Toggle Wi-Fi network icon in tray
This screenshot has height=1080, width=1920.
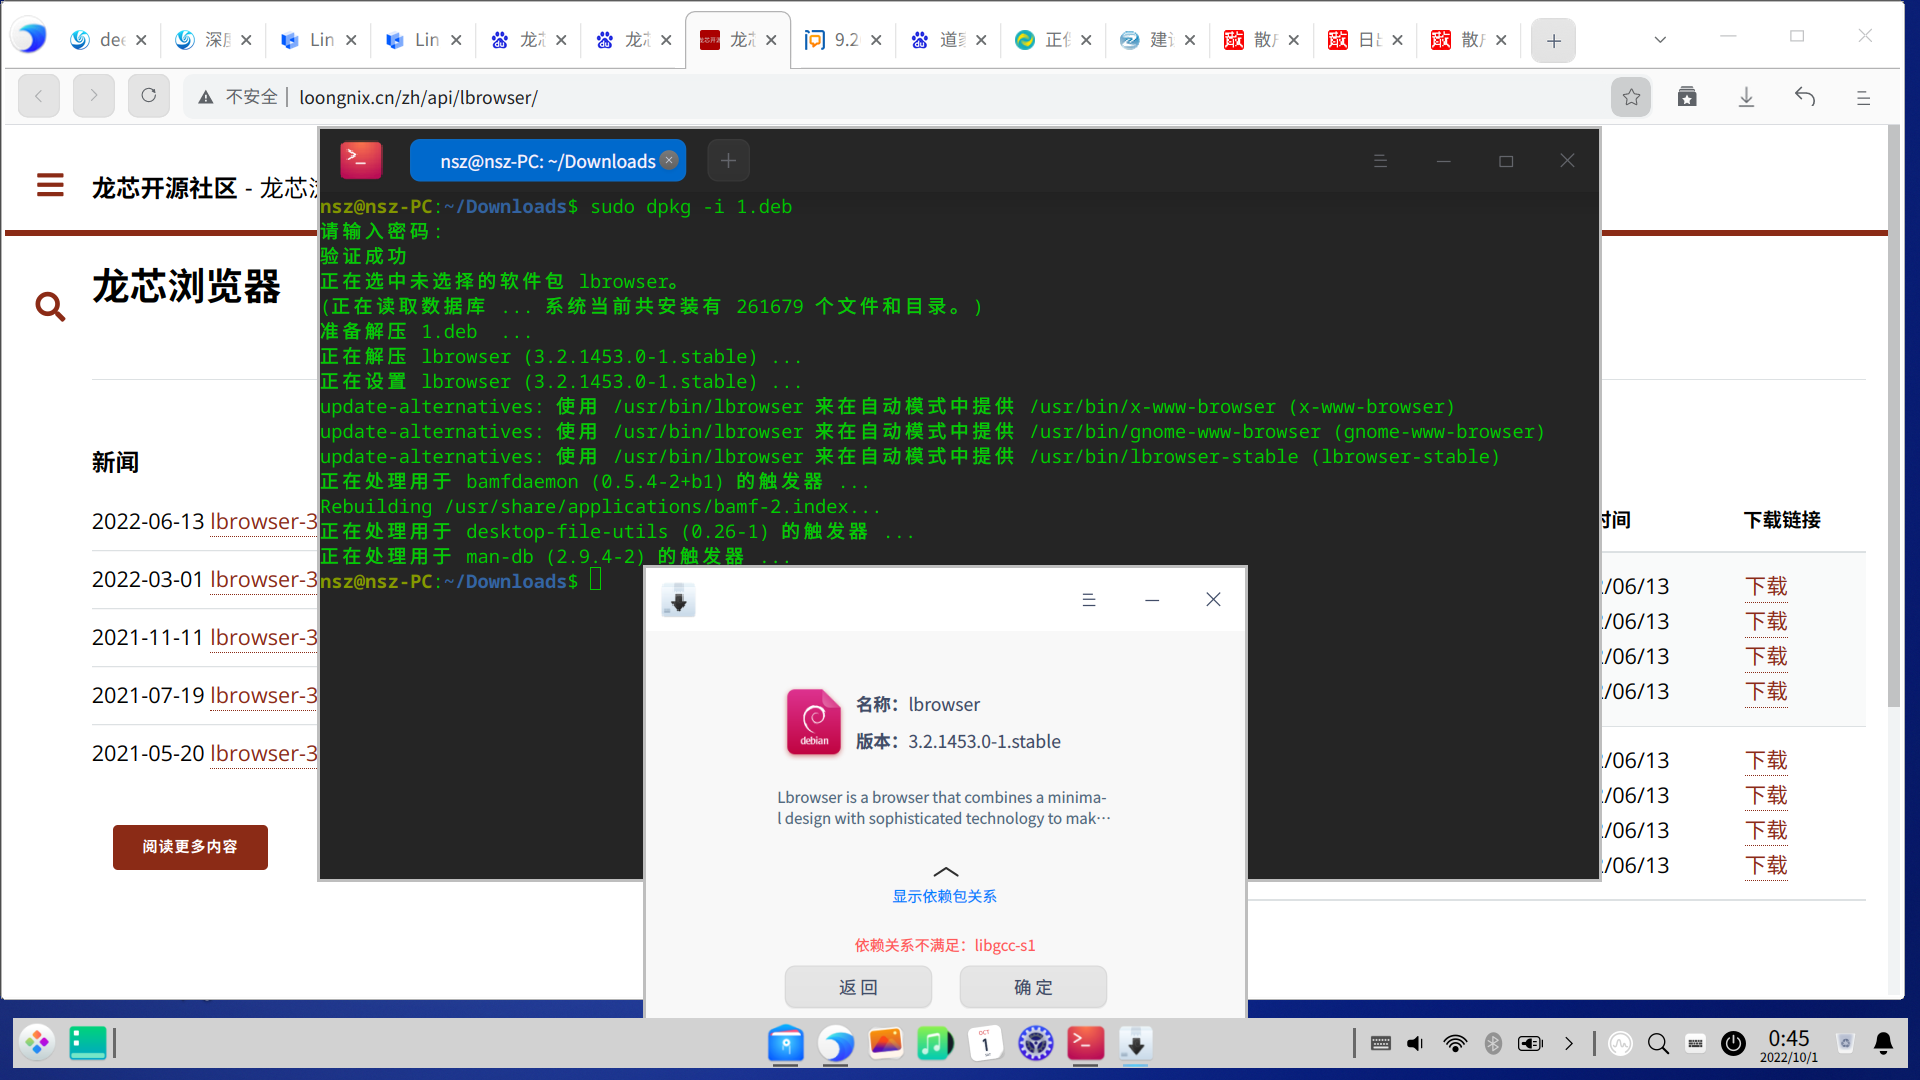coord(1455,1044)
